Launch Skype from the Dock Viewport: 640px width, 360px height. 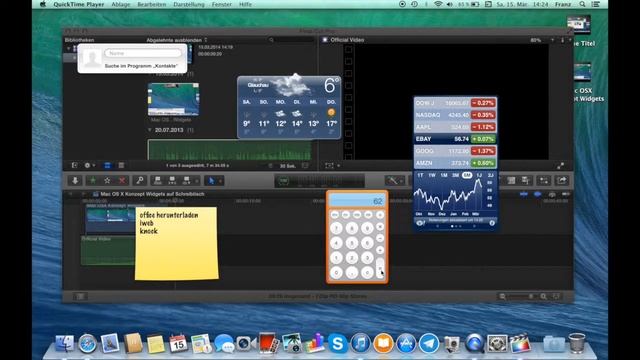[x=338, y=344]
